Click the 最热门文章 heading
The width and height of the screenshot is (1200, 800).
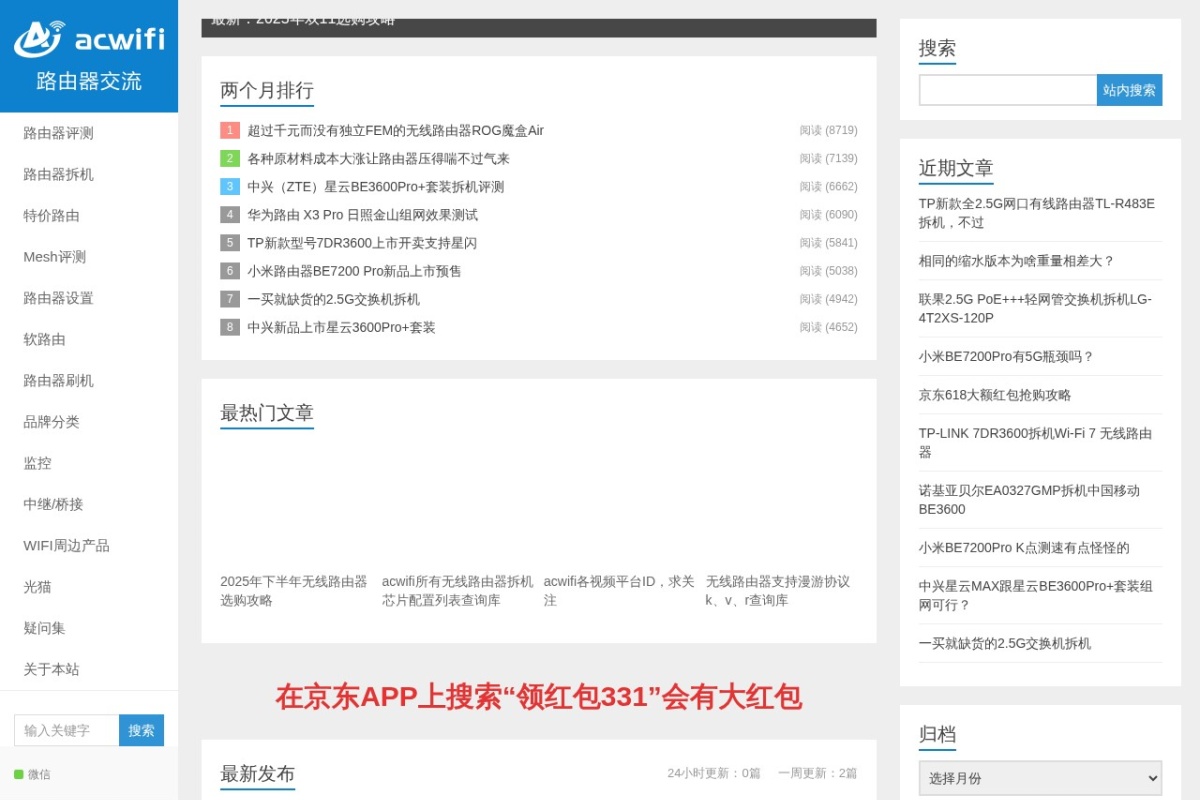click(x=267, y=412)
